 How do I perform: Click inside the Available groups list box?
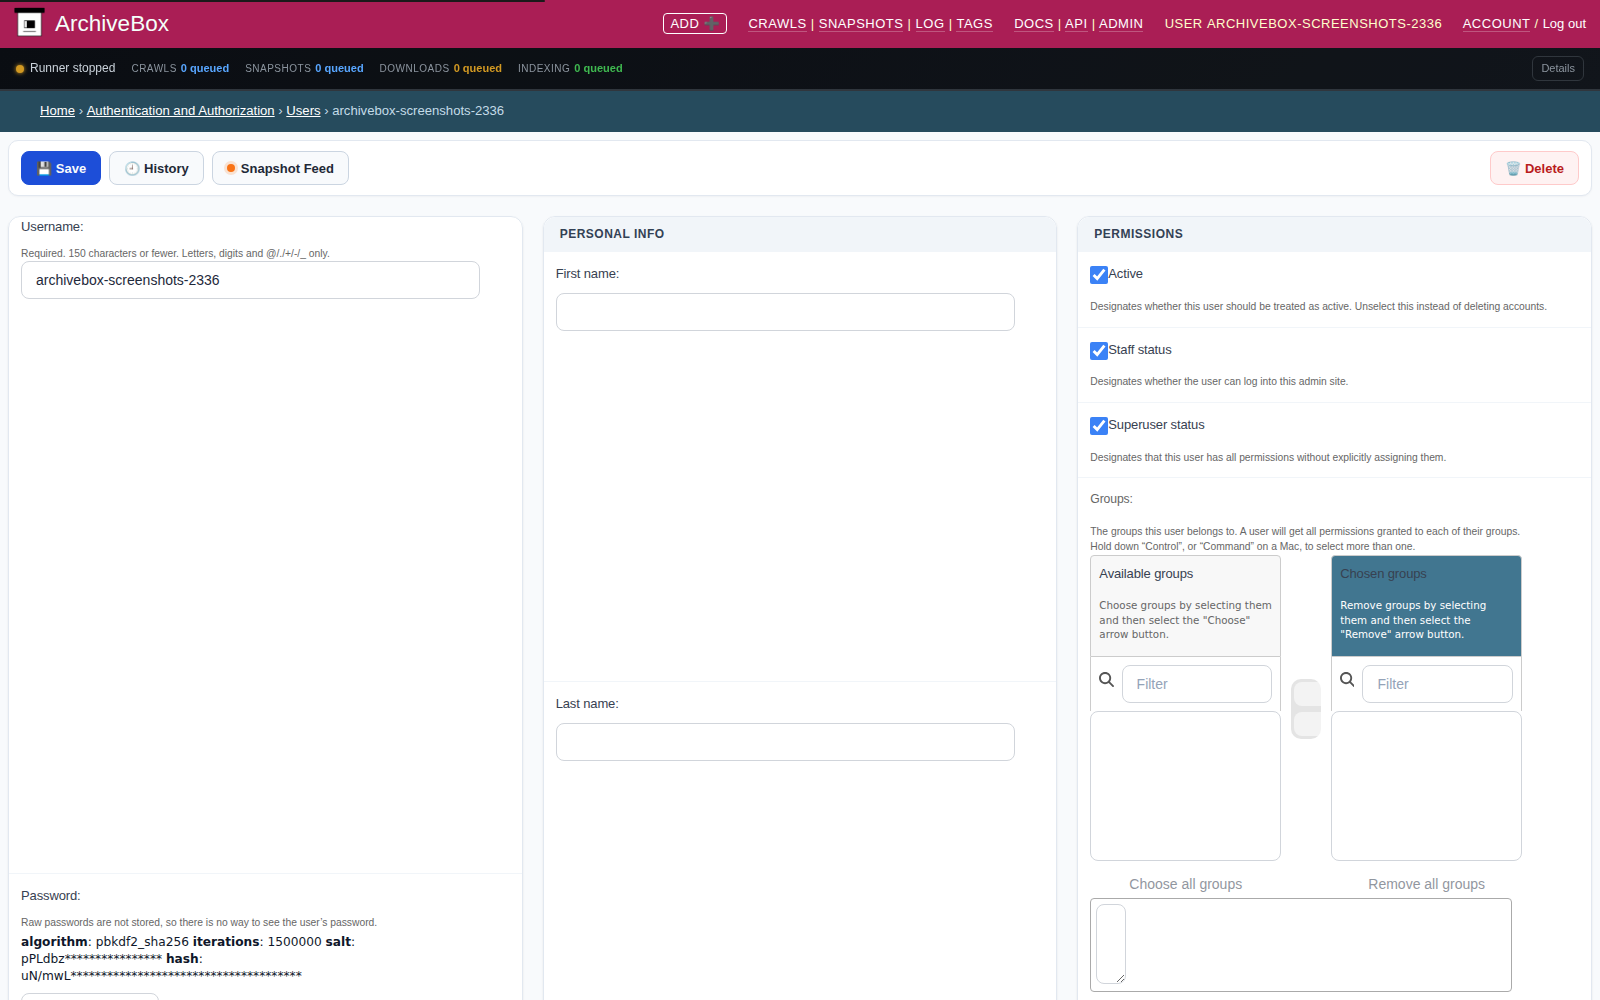[x=1185, y=786]
